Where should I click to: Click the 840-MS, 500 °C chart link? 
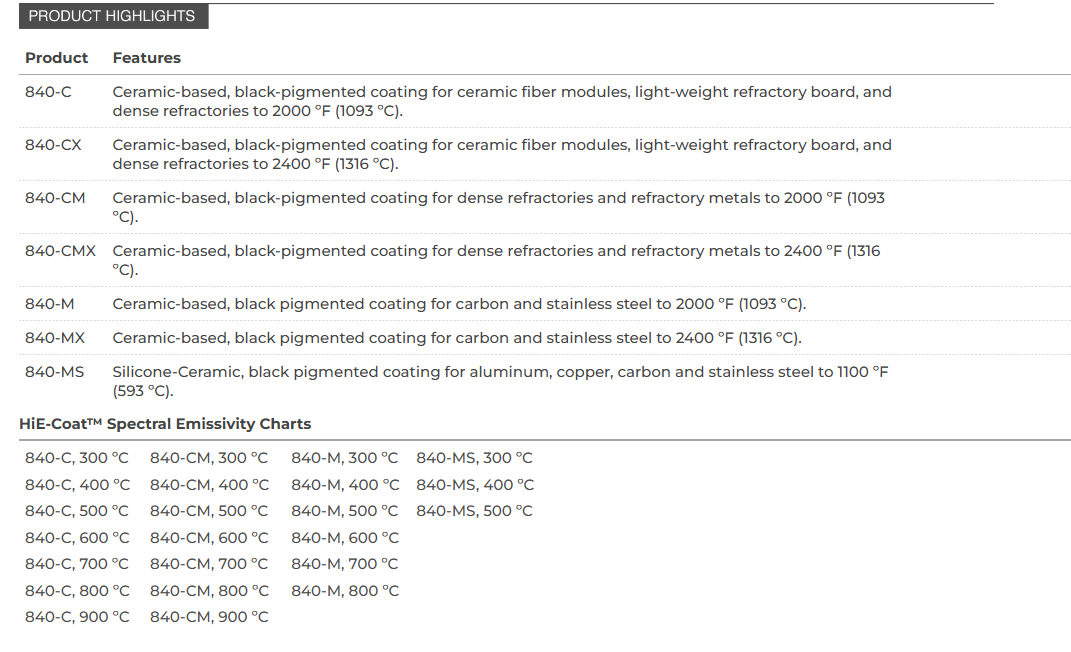point(474,511)
